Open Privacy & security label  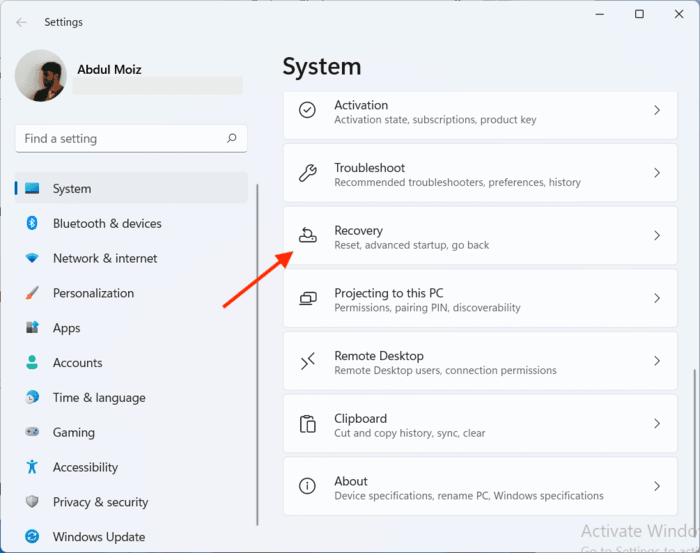click(x=100, y=502)
